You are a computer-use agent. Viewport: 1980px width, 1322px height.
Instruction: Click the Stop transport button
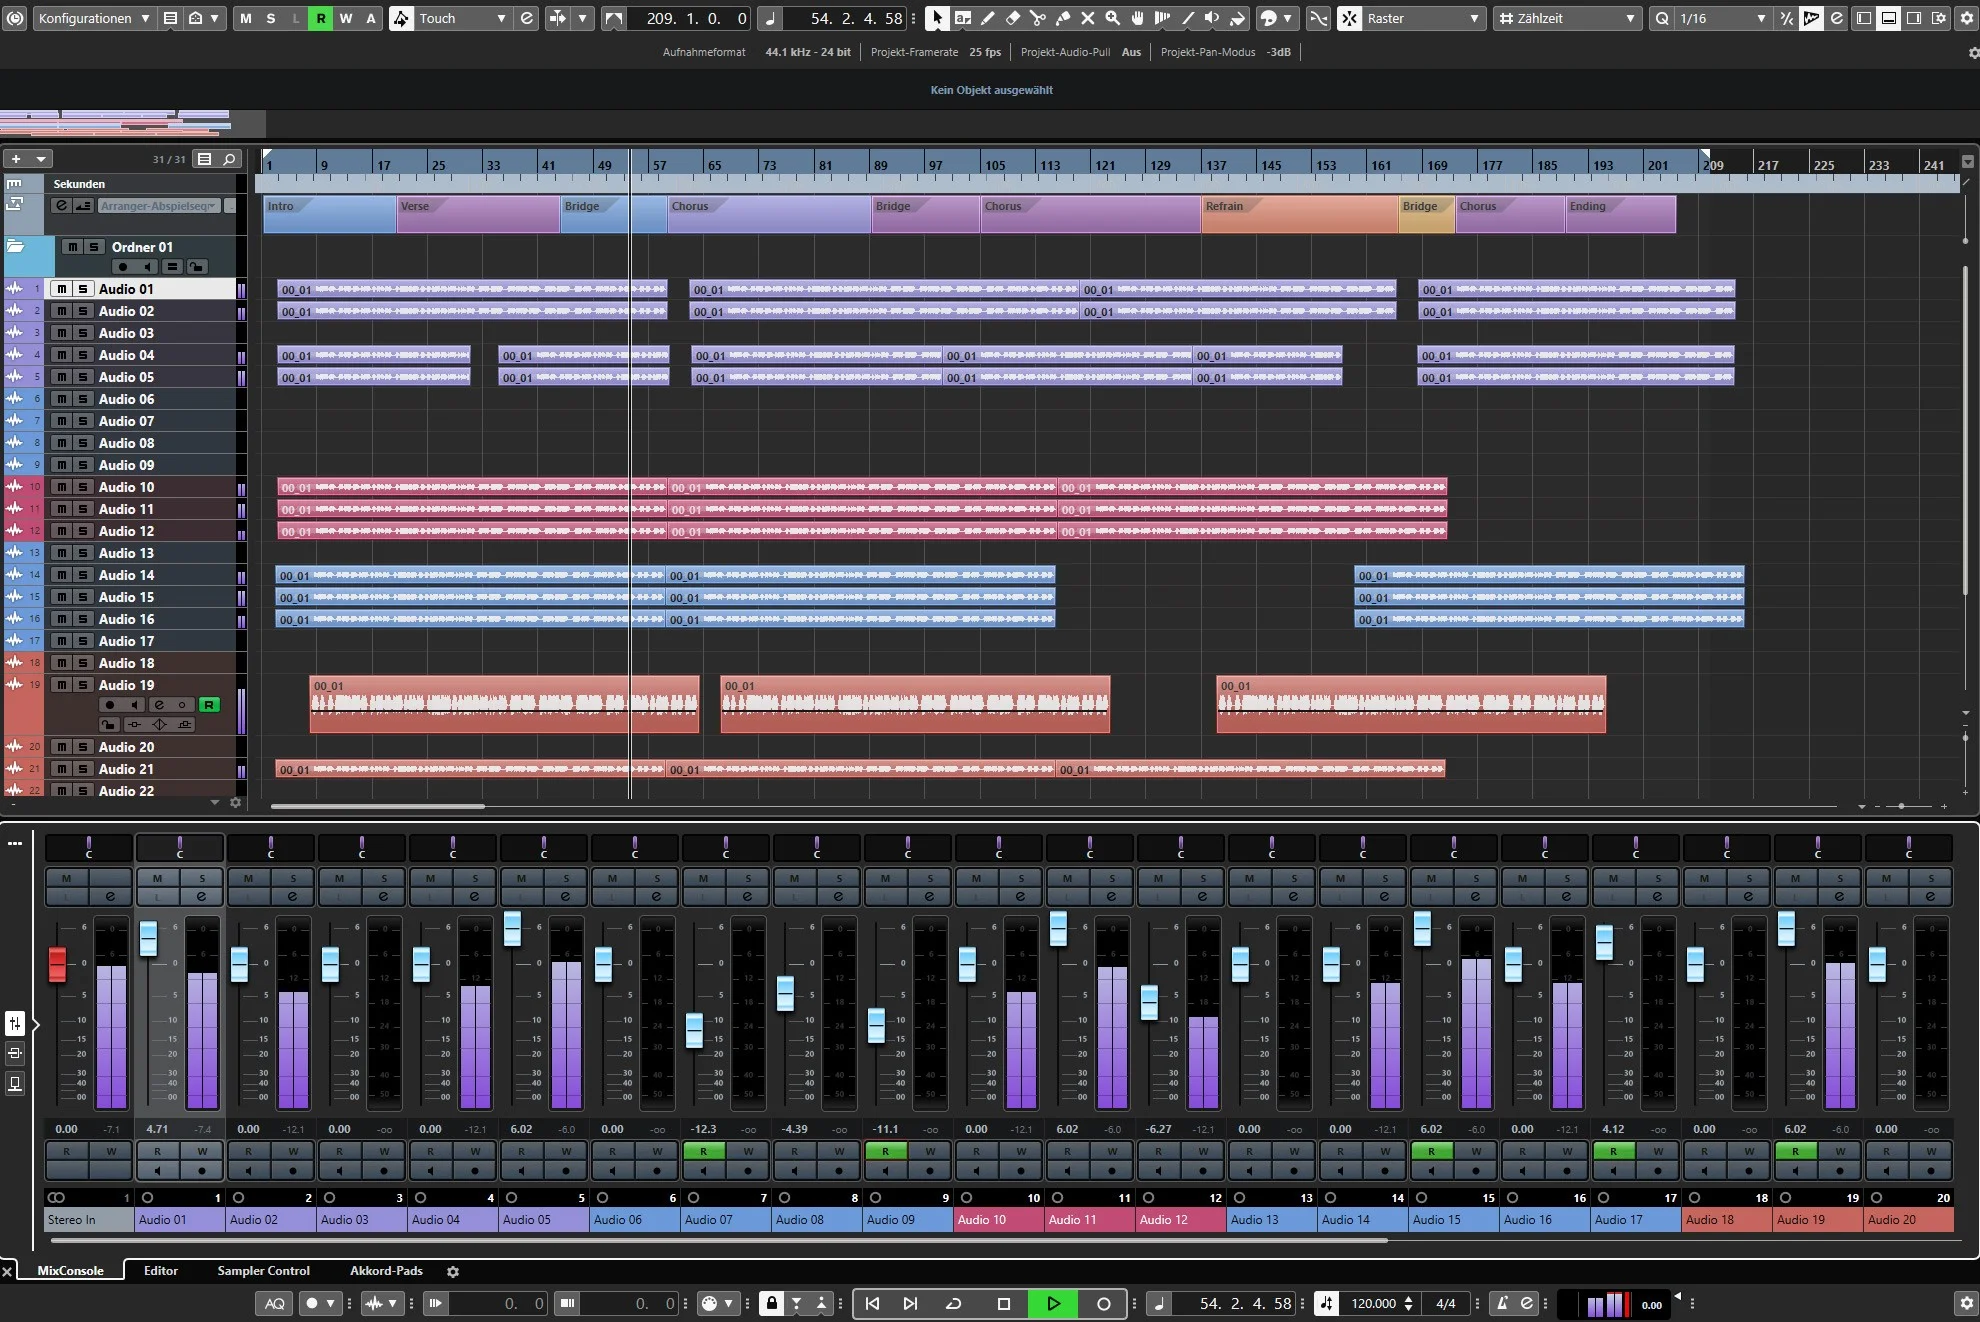[1004, 1303]
